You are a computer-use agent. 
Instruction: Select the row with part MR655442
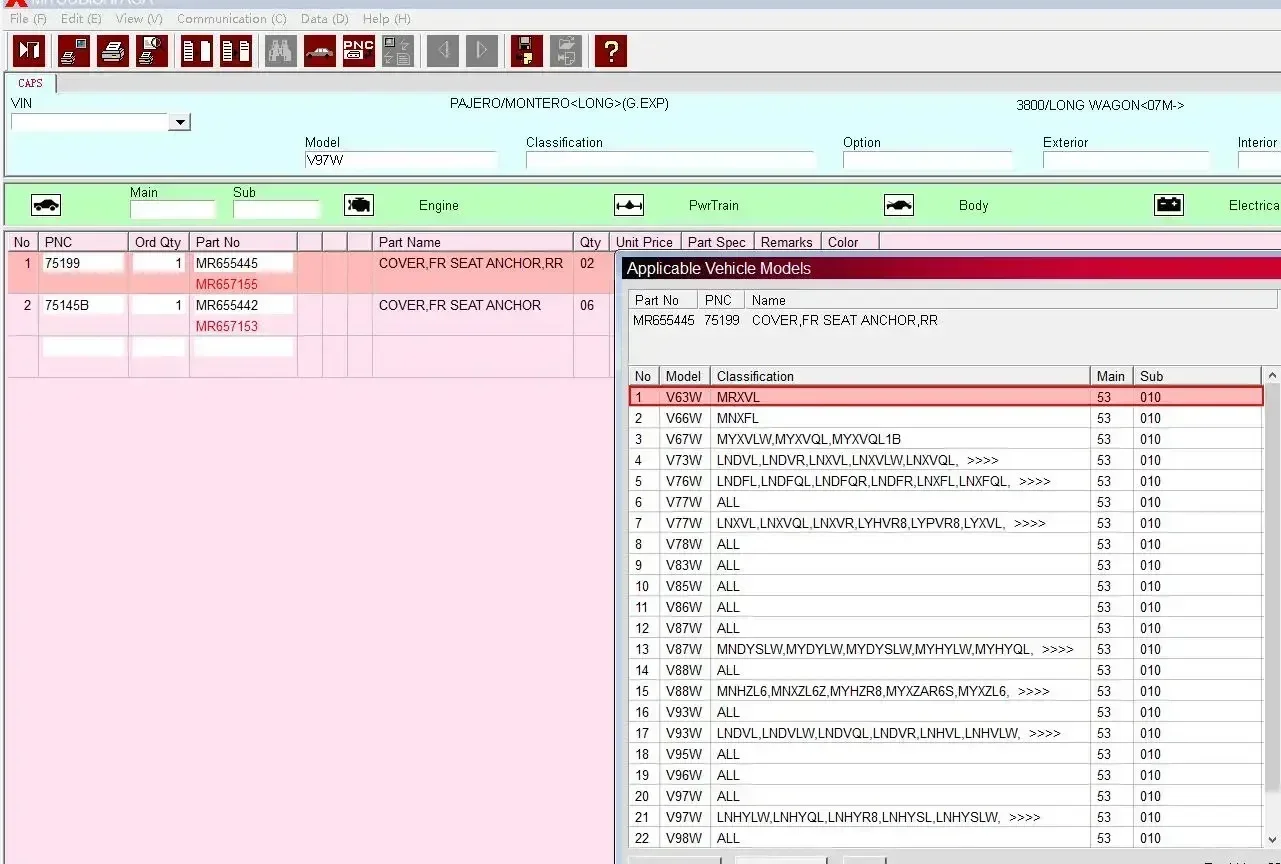pos(308,315)
